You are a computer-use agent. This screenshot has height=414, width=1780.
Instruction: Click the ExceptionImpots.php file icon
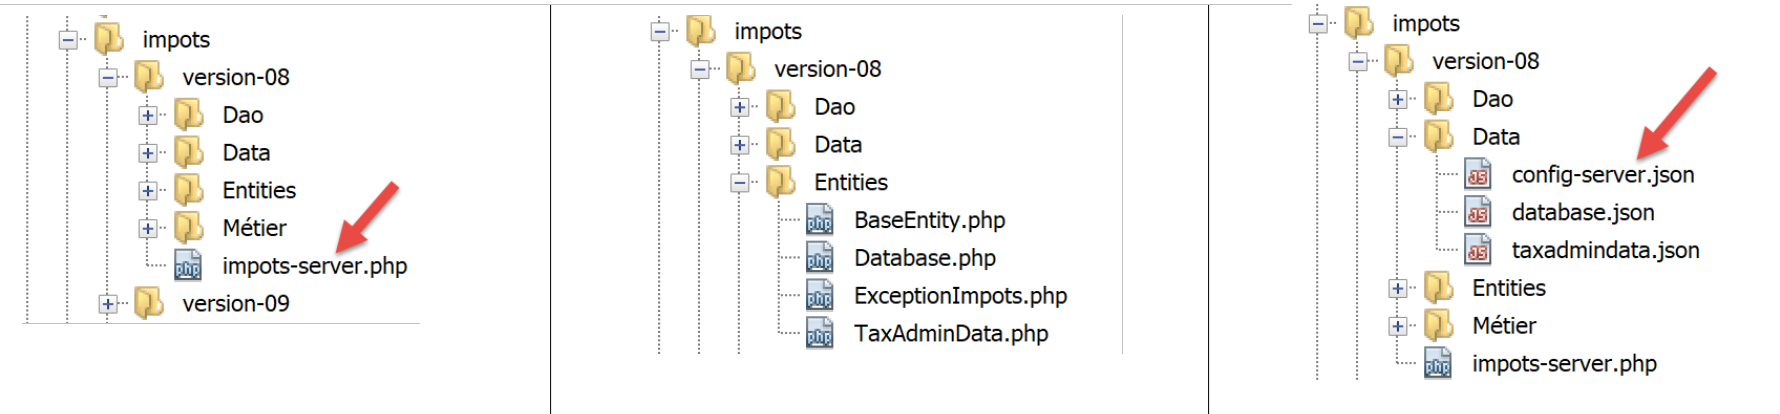tap(819, 296)
